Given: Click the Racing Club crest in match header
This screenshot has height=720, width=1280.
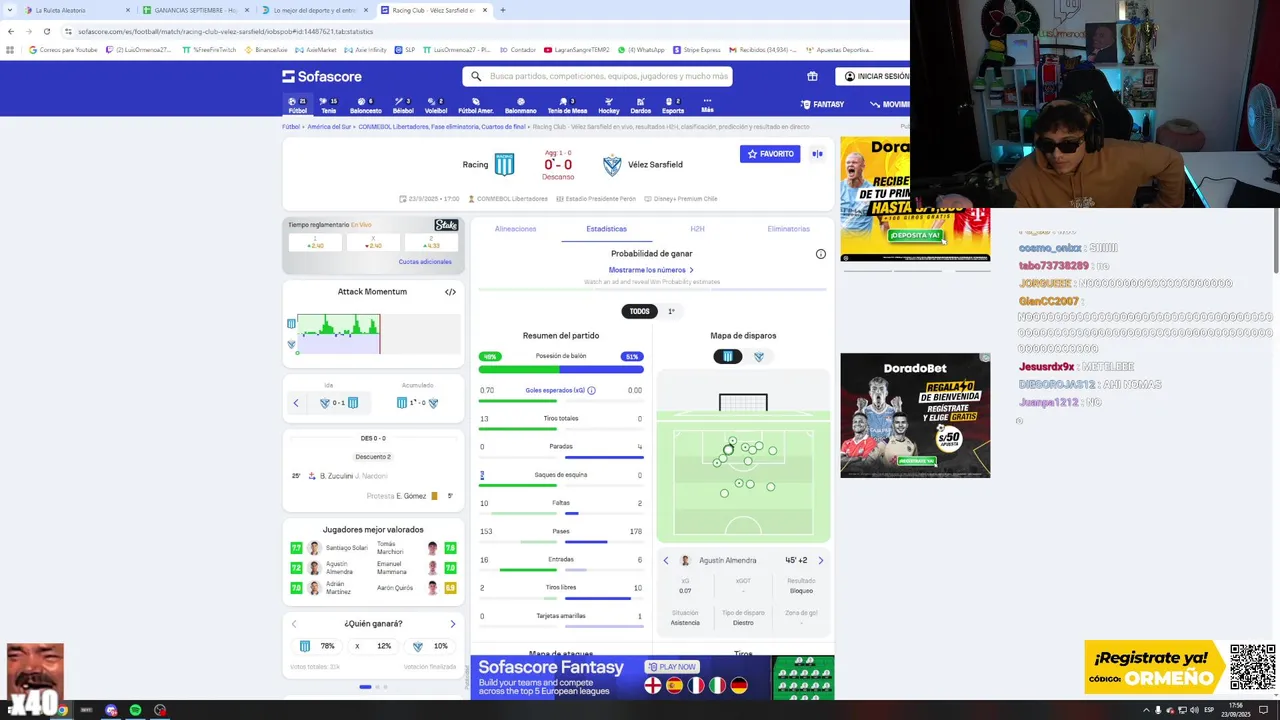Looking at the screenshot, I should pyautogui.click(x=504, y=165).
